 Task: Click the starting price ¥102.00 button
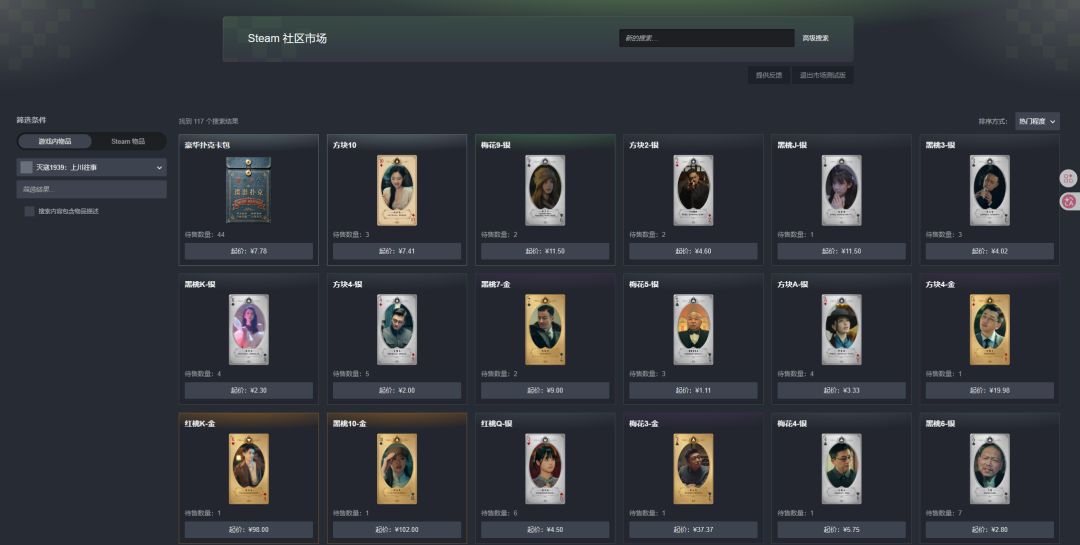397,529
